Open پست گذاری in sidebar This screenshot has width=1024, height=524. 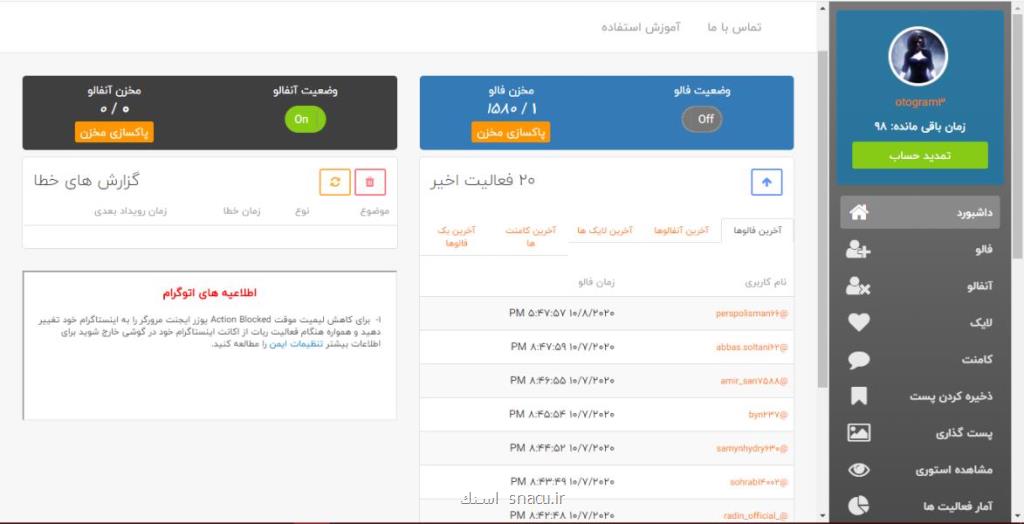tap(920, 433)
